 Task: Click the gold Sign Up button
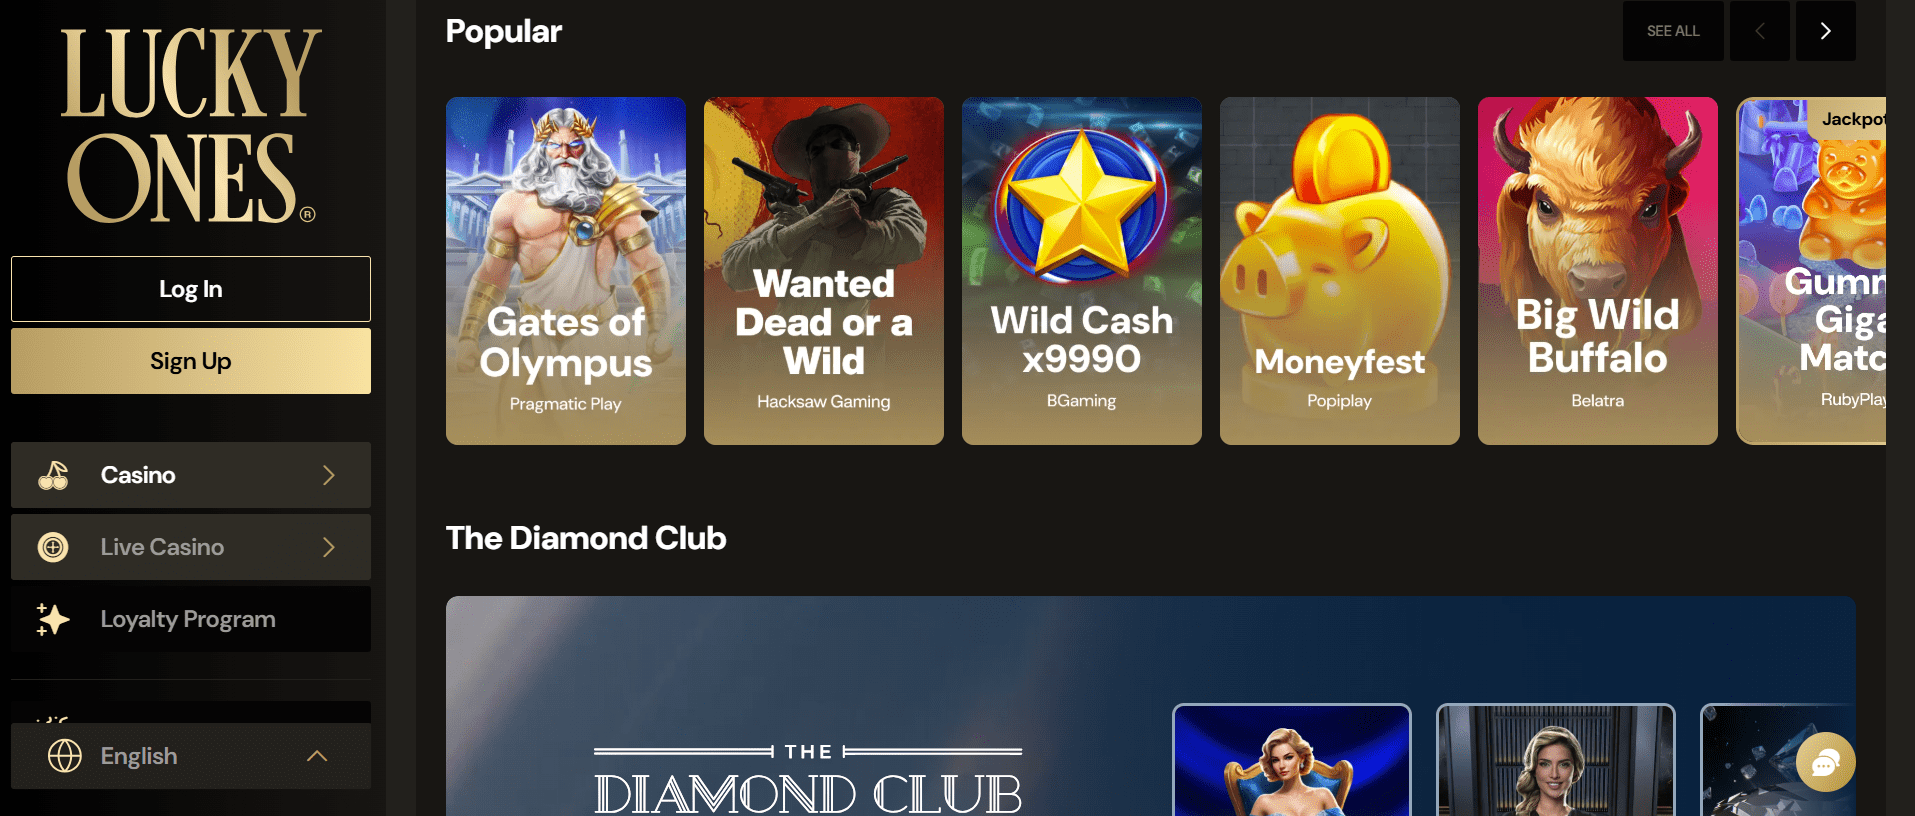[x=191, y=361]
